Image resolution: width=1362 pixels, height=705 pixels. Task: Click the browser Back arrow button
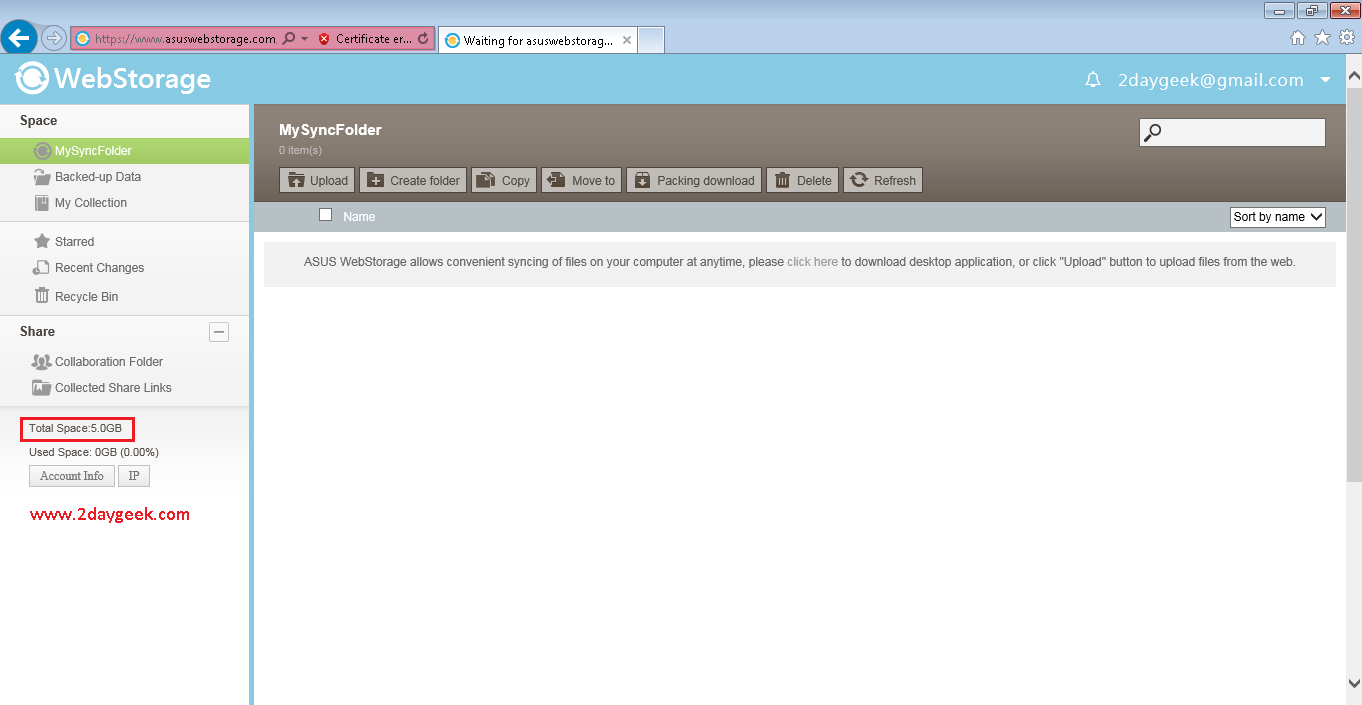[20, 38]
